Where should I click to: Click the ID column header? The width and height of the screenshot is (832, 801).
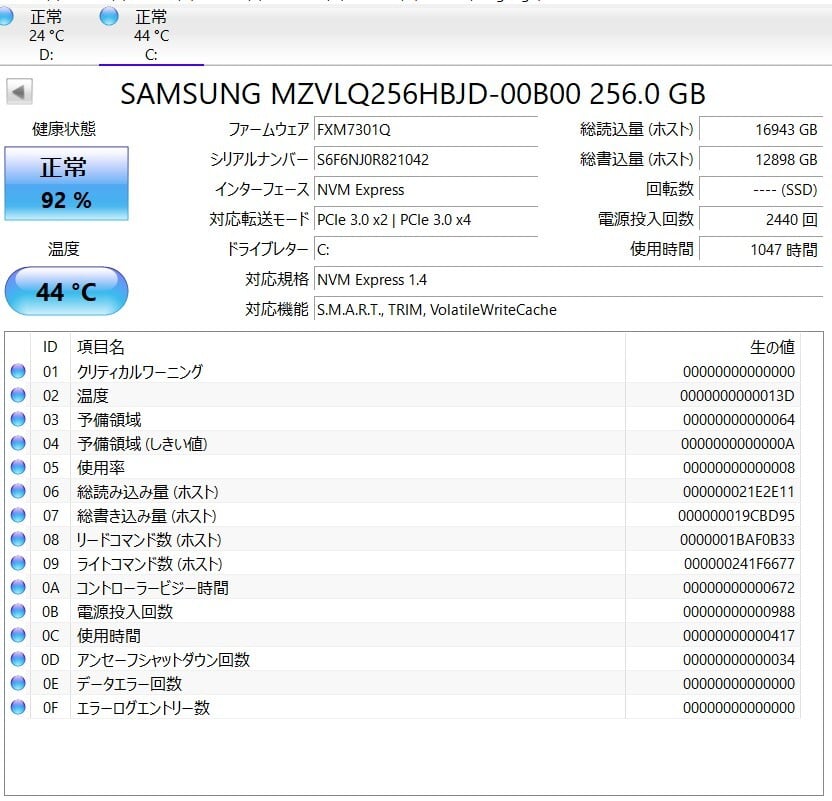click(x=50, y=347)
